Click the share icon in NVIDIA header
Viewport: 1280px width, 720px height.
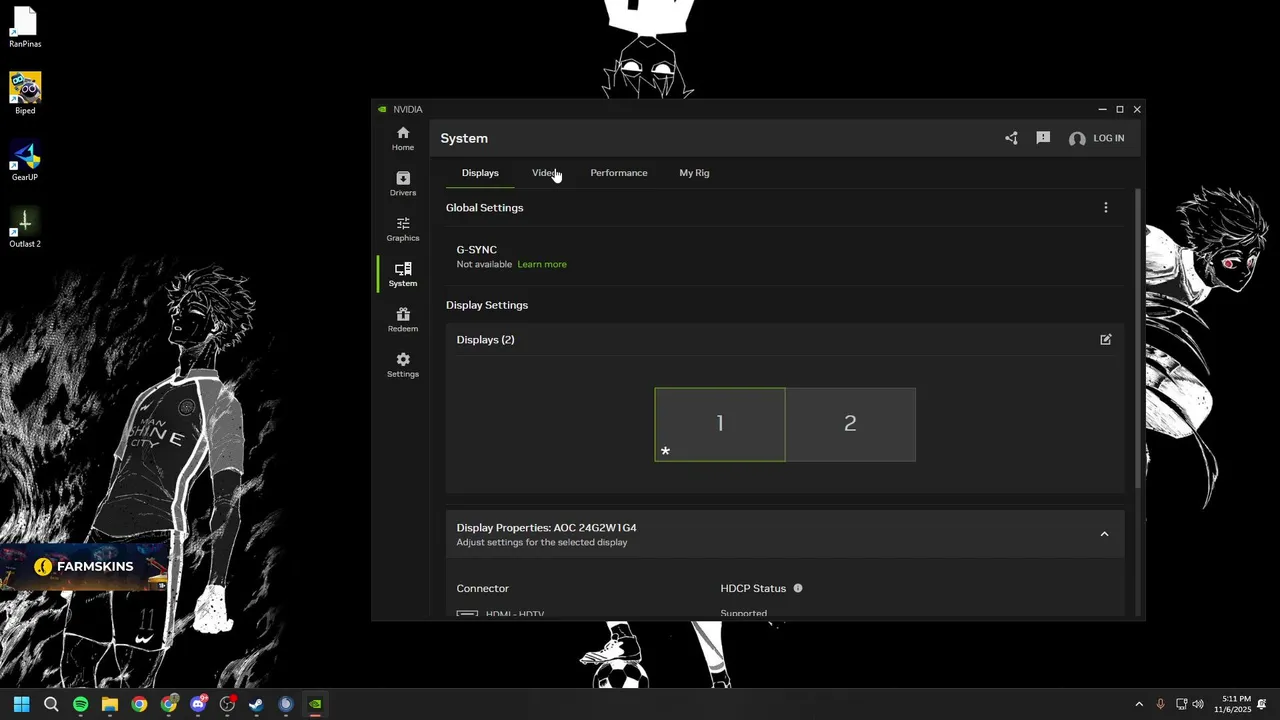coord(1011,138)
